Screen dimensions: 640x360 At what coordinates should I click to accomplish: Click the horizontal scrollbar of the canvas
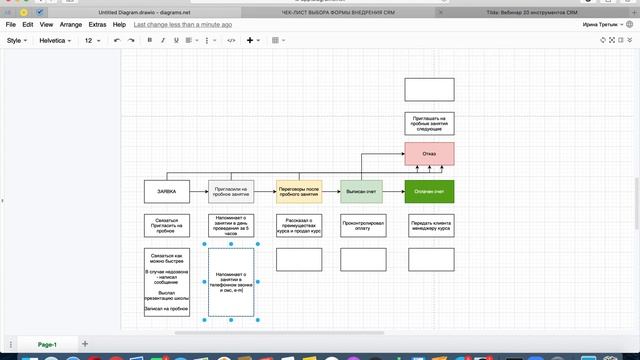click(279, 333)
